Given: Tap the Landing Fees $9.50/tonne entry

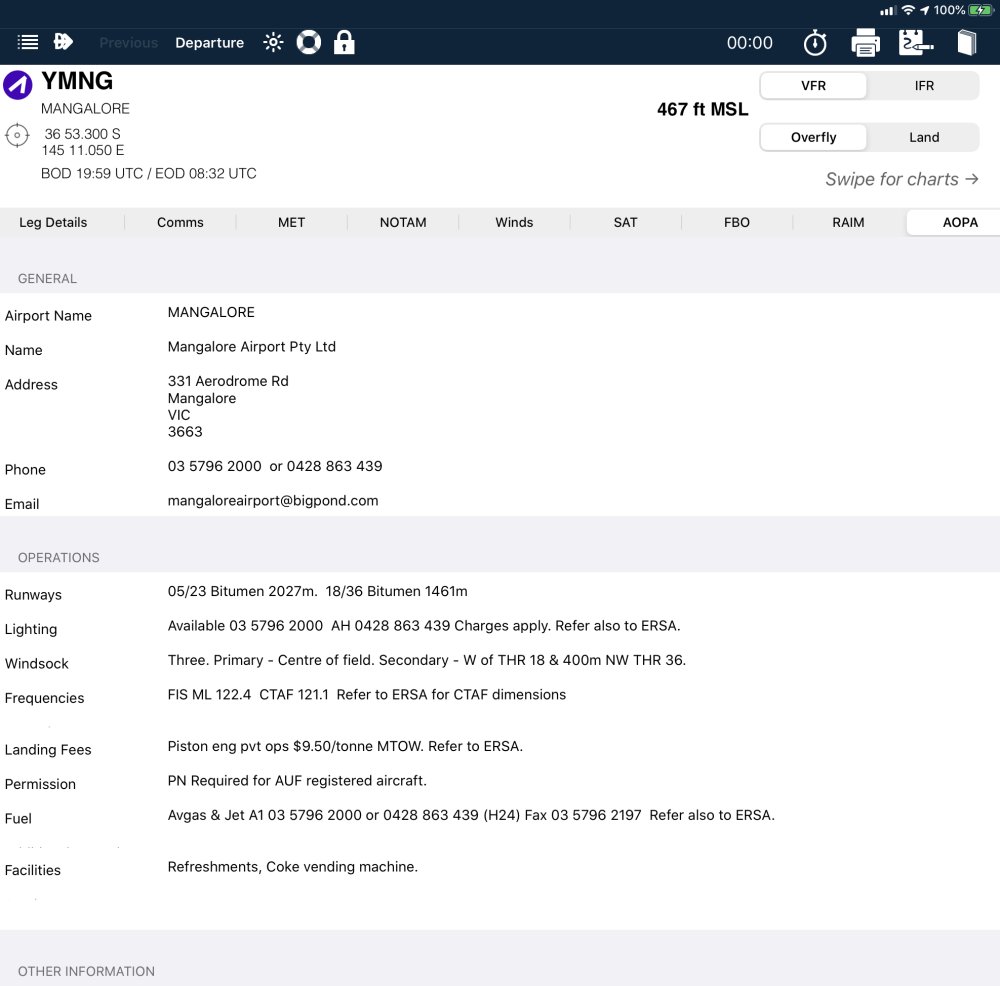Looking at the screenshot, I should 345,746.
